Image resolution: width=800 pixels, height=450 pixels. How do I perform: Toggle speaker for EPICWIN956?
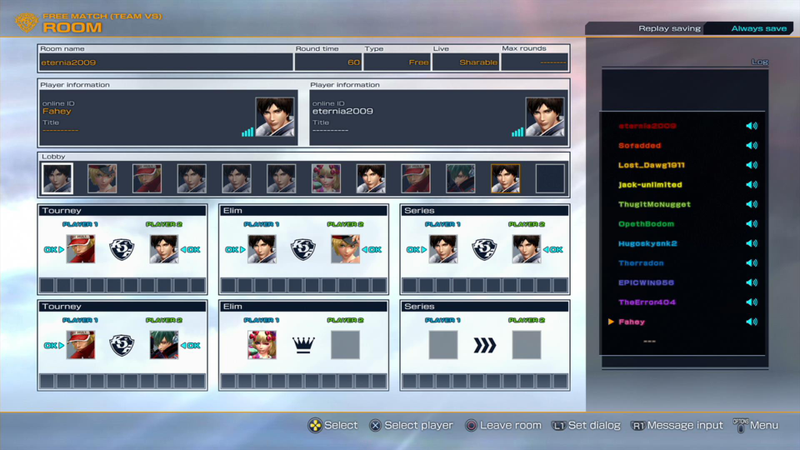(x=752, y=283)
